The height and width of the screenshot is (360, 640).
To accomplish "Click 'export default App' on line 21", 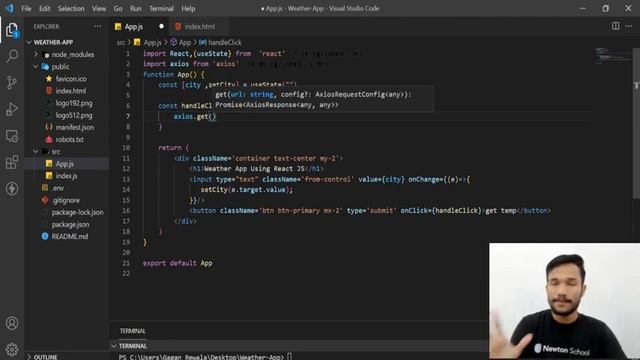I will click(178, 263).
